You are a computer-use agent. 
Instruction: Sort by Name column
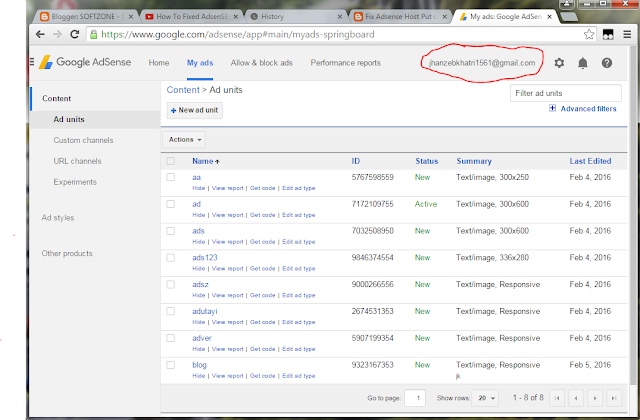(x=206, y=161)
